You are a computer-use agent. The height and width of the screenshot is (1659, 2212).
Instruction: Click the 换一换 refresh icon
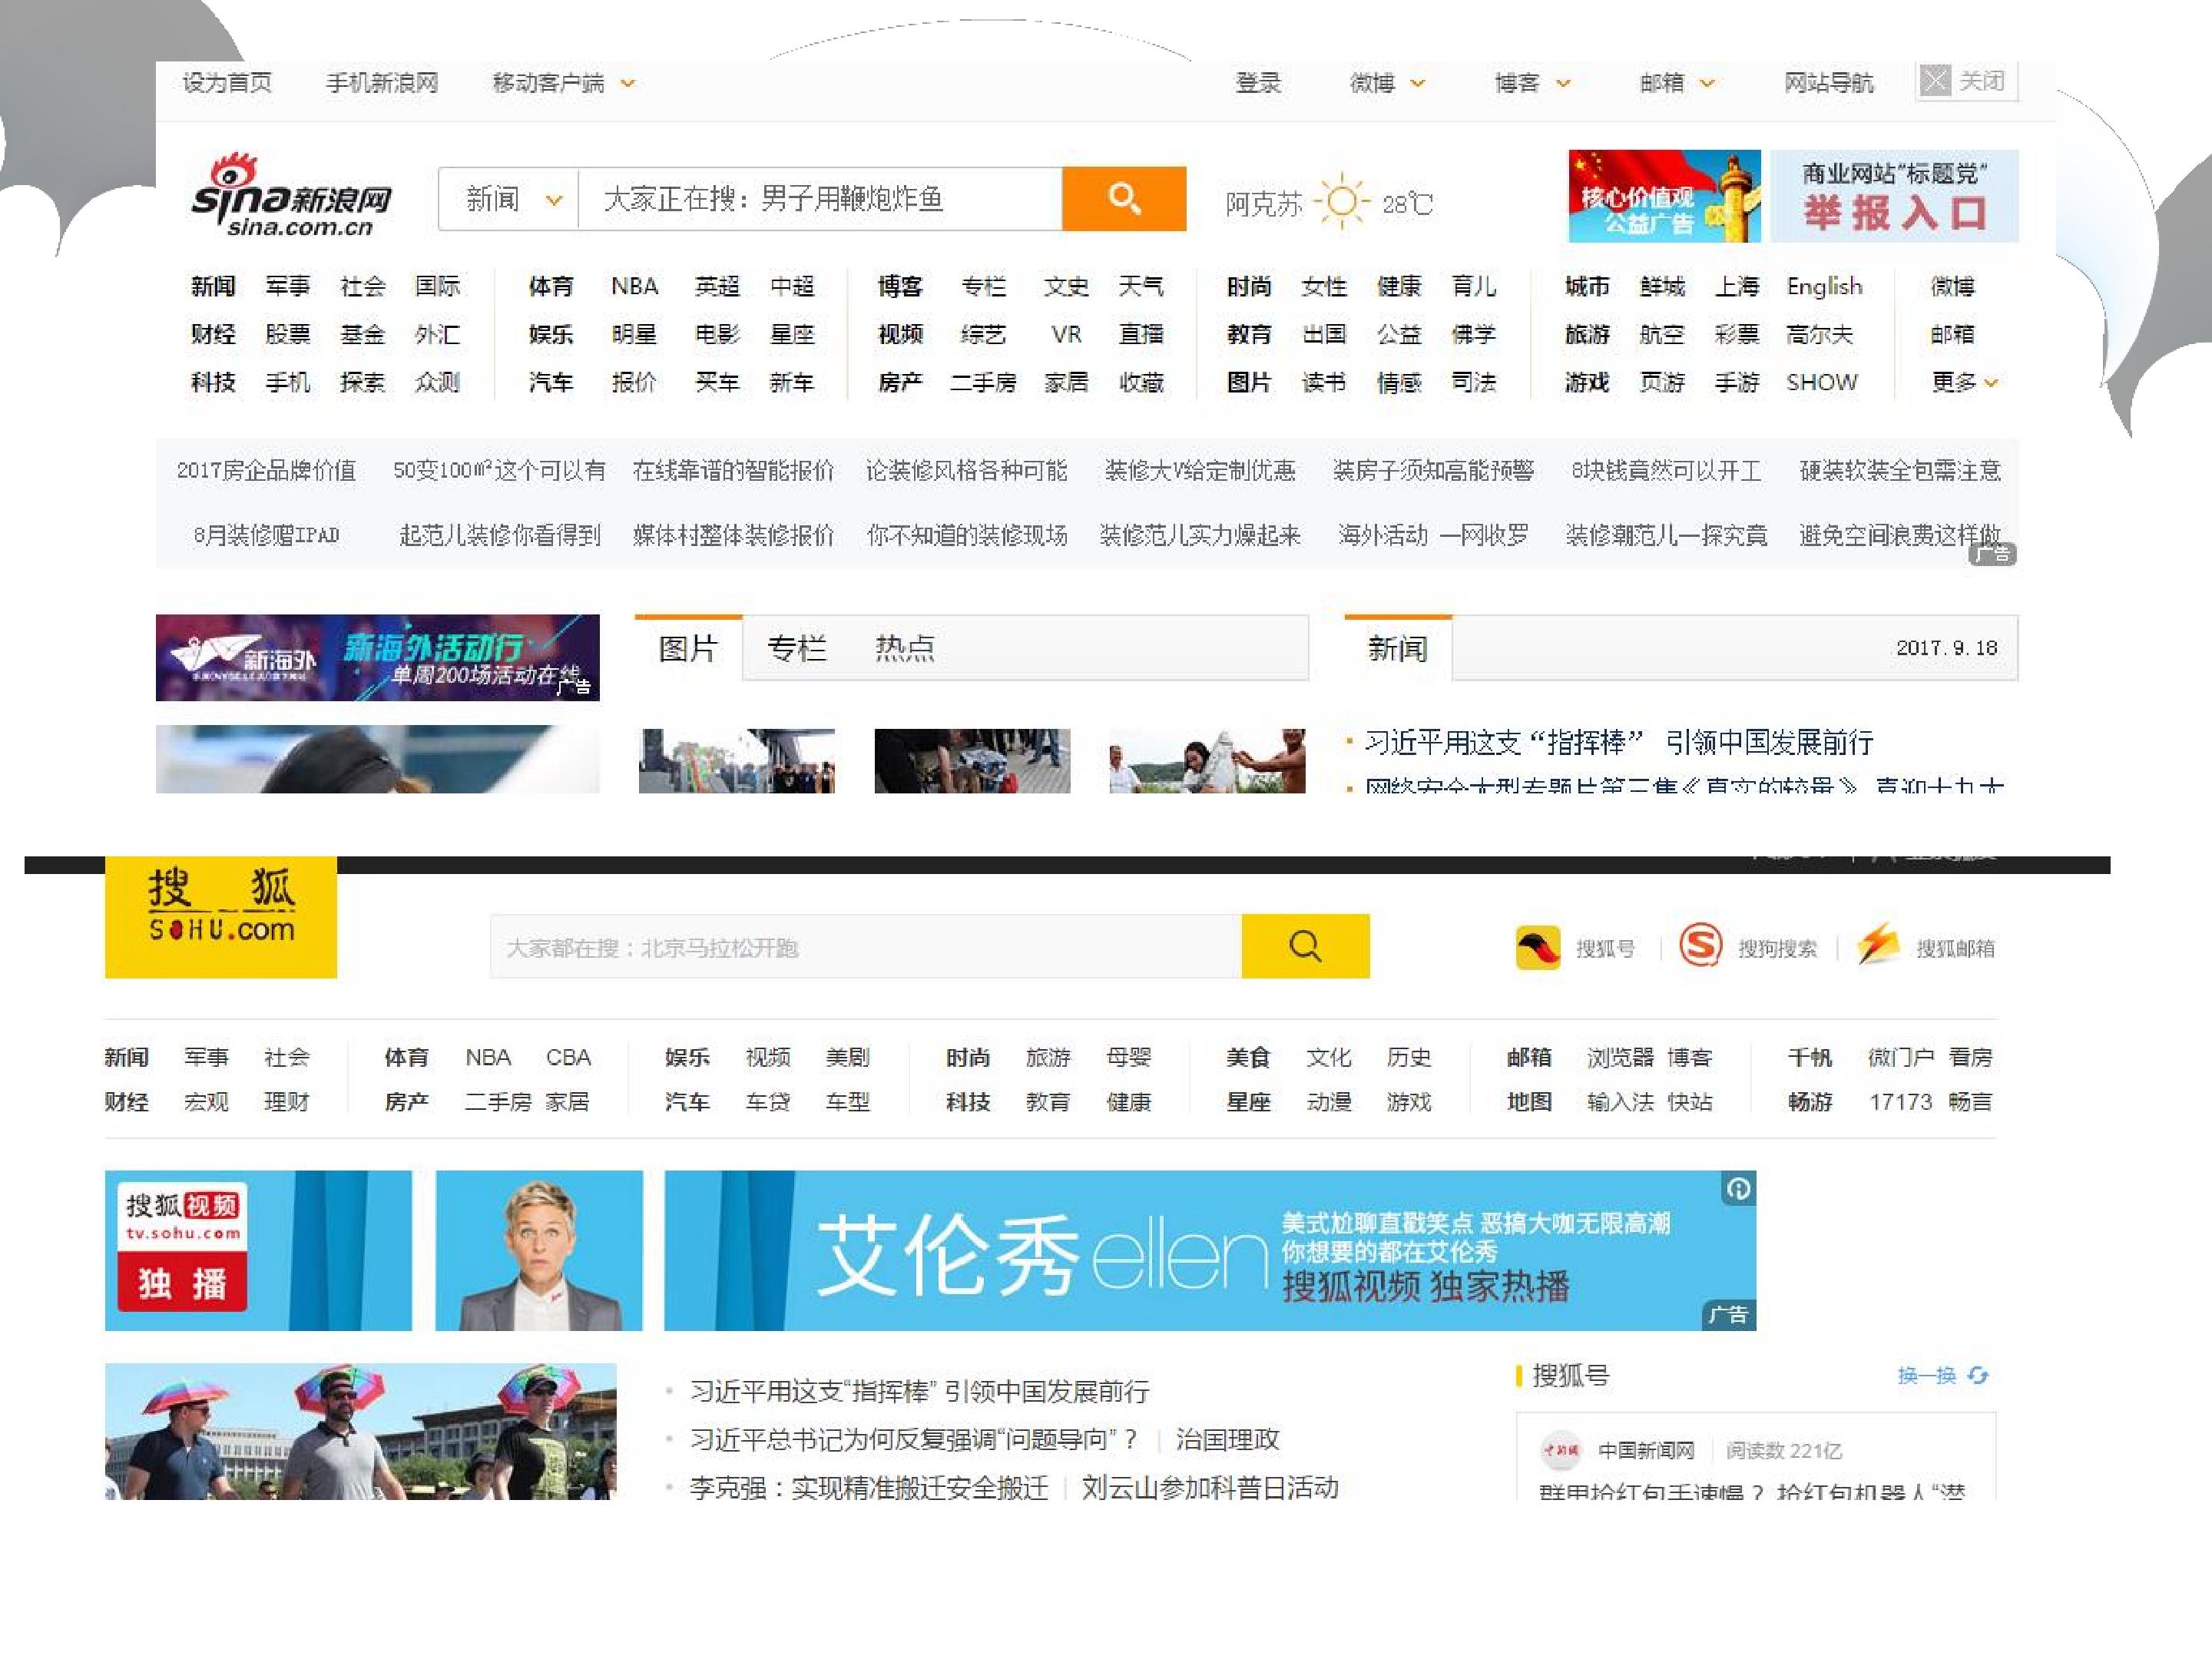coord(1978,1376)
